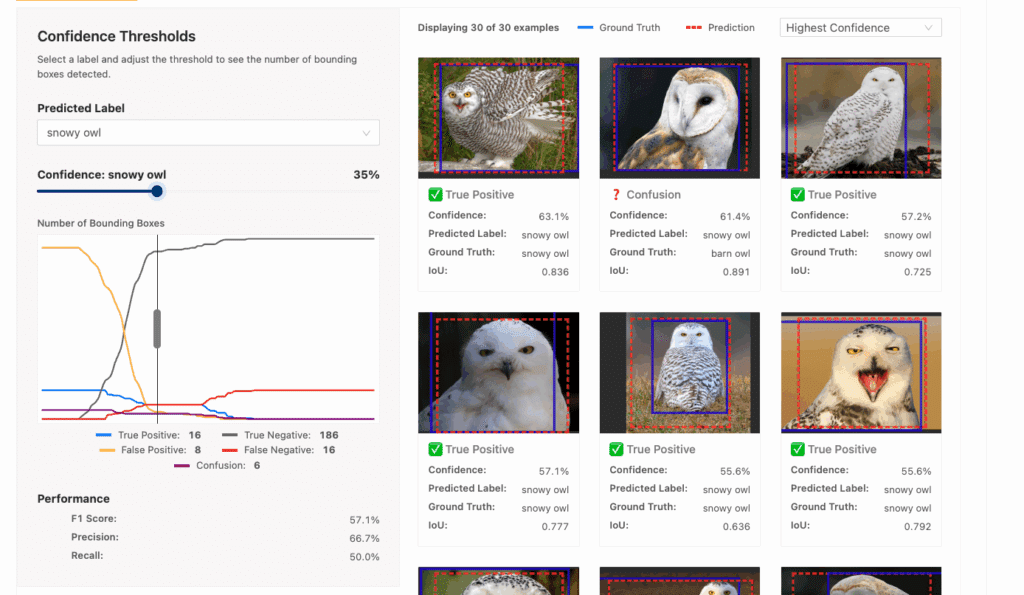Click the blue Ground Truth legend line

(x=585, y=27)
